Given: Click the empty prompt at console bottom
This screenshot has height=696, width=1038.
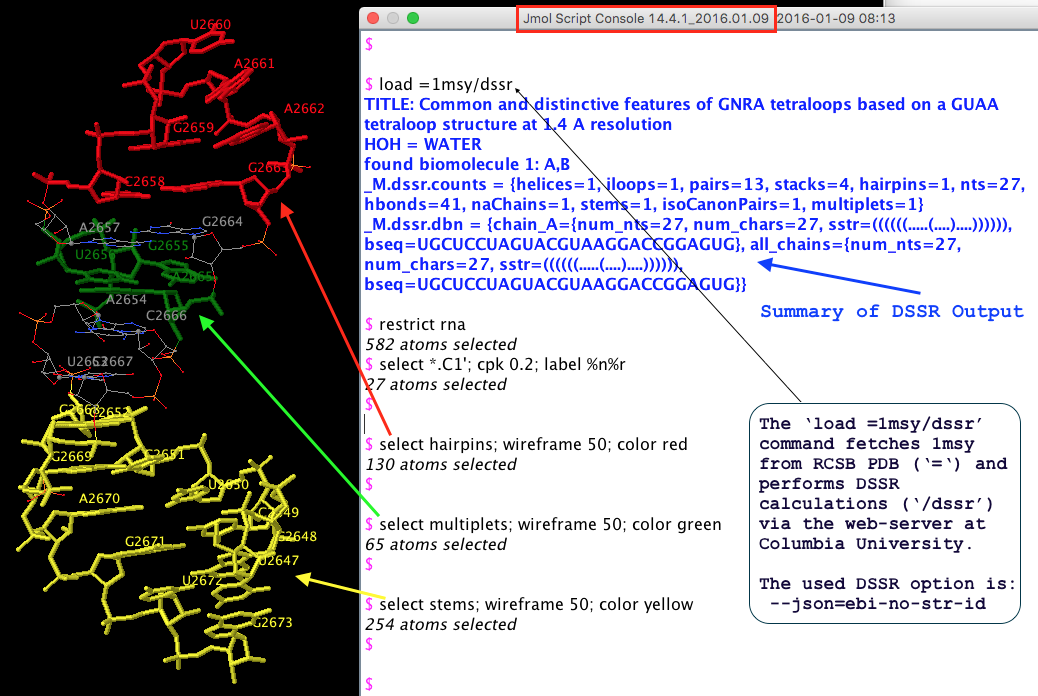Looking at the screenshot, I should click(369, 683).
